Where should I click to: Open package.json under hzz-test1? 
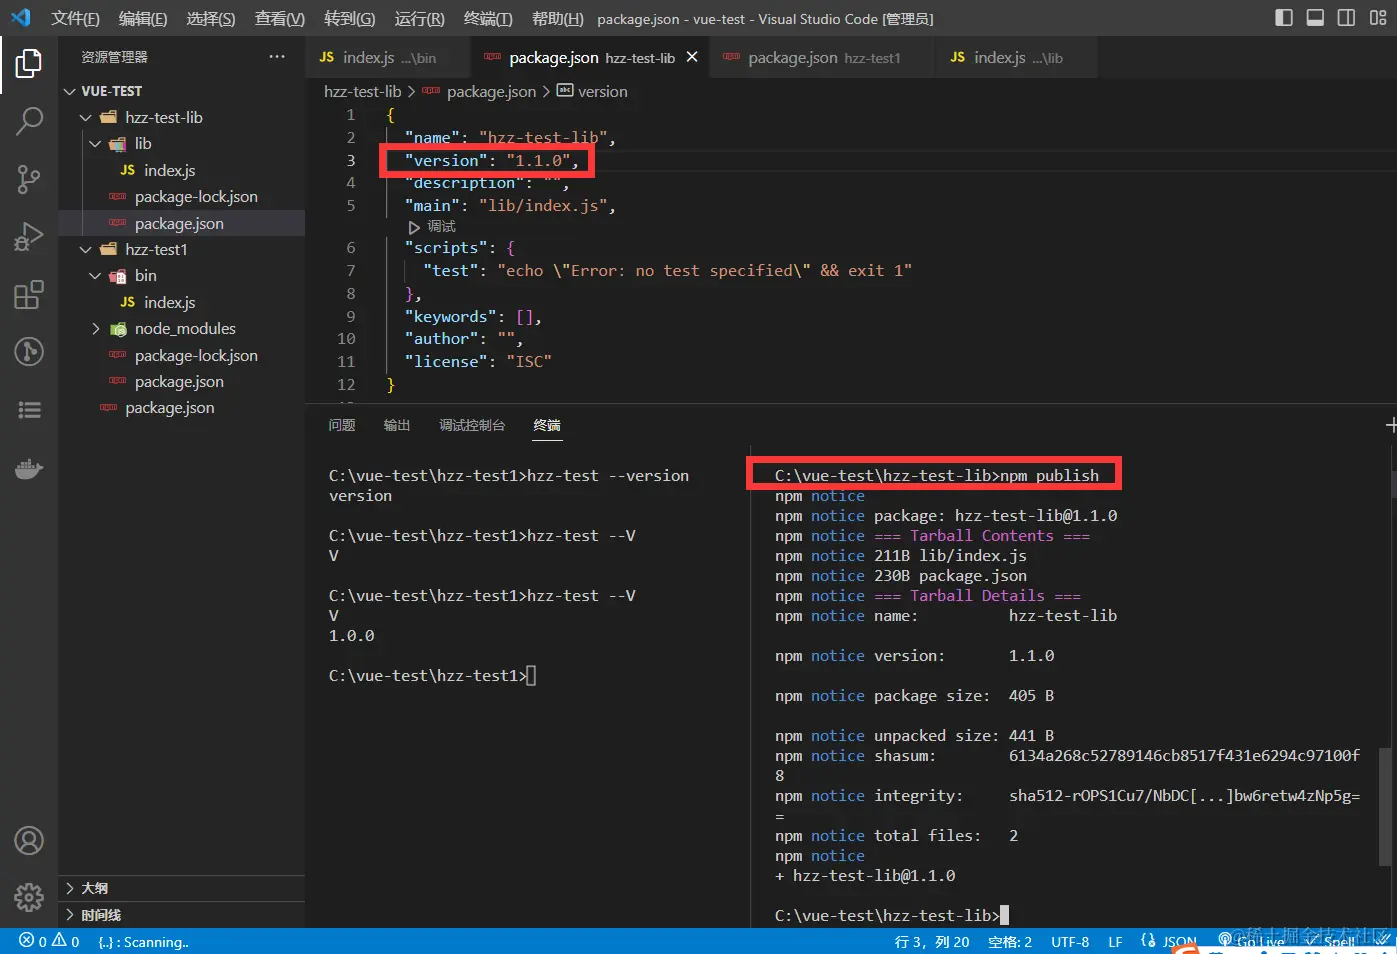(181, 382)
